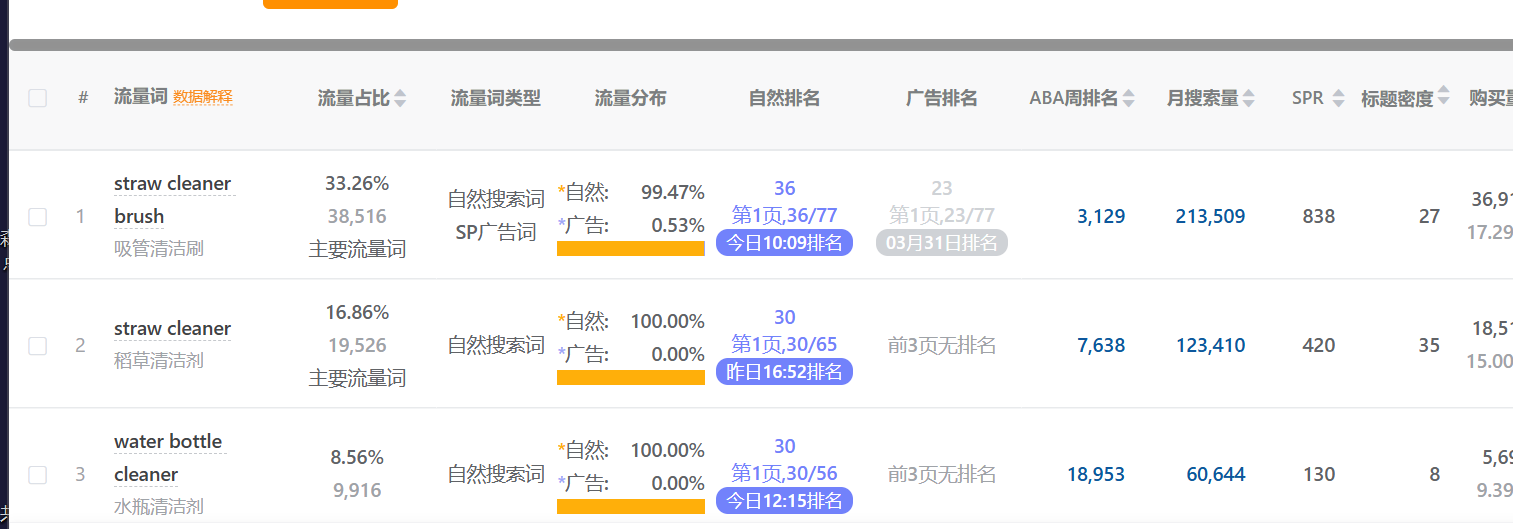Select the row 2 checkbox

(x=38, y=346)
